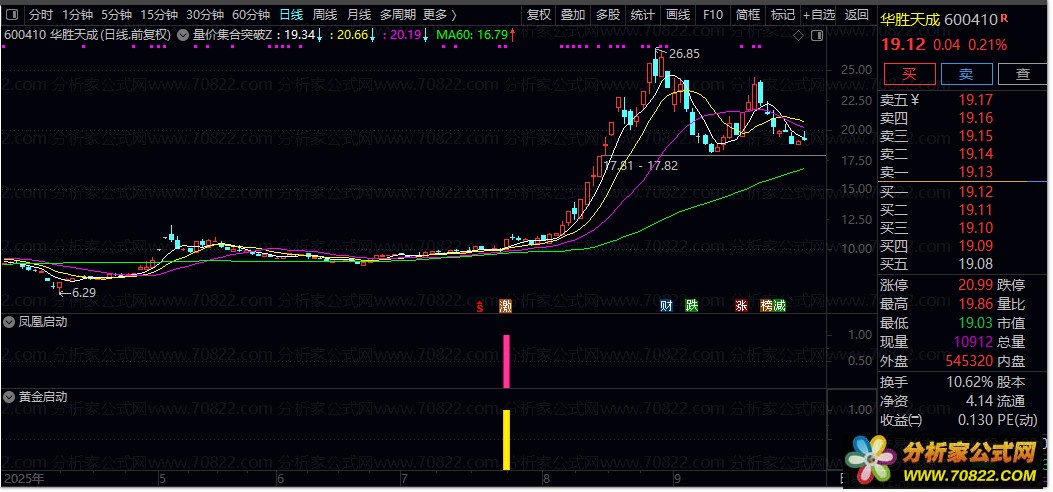
Task: Click the 查 query button
Action: click(x=1023, y=74)
